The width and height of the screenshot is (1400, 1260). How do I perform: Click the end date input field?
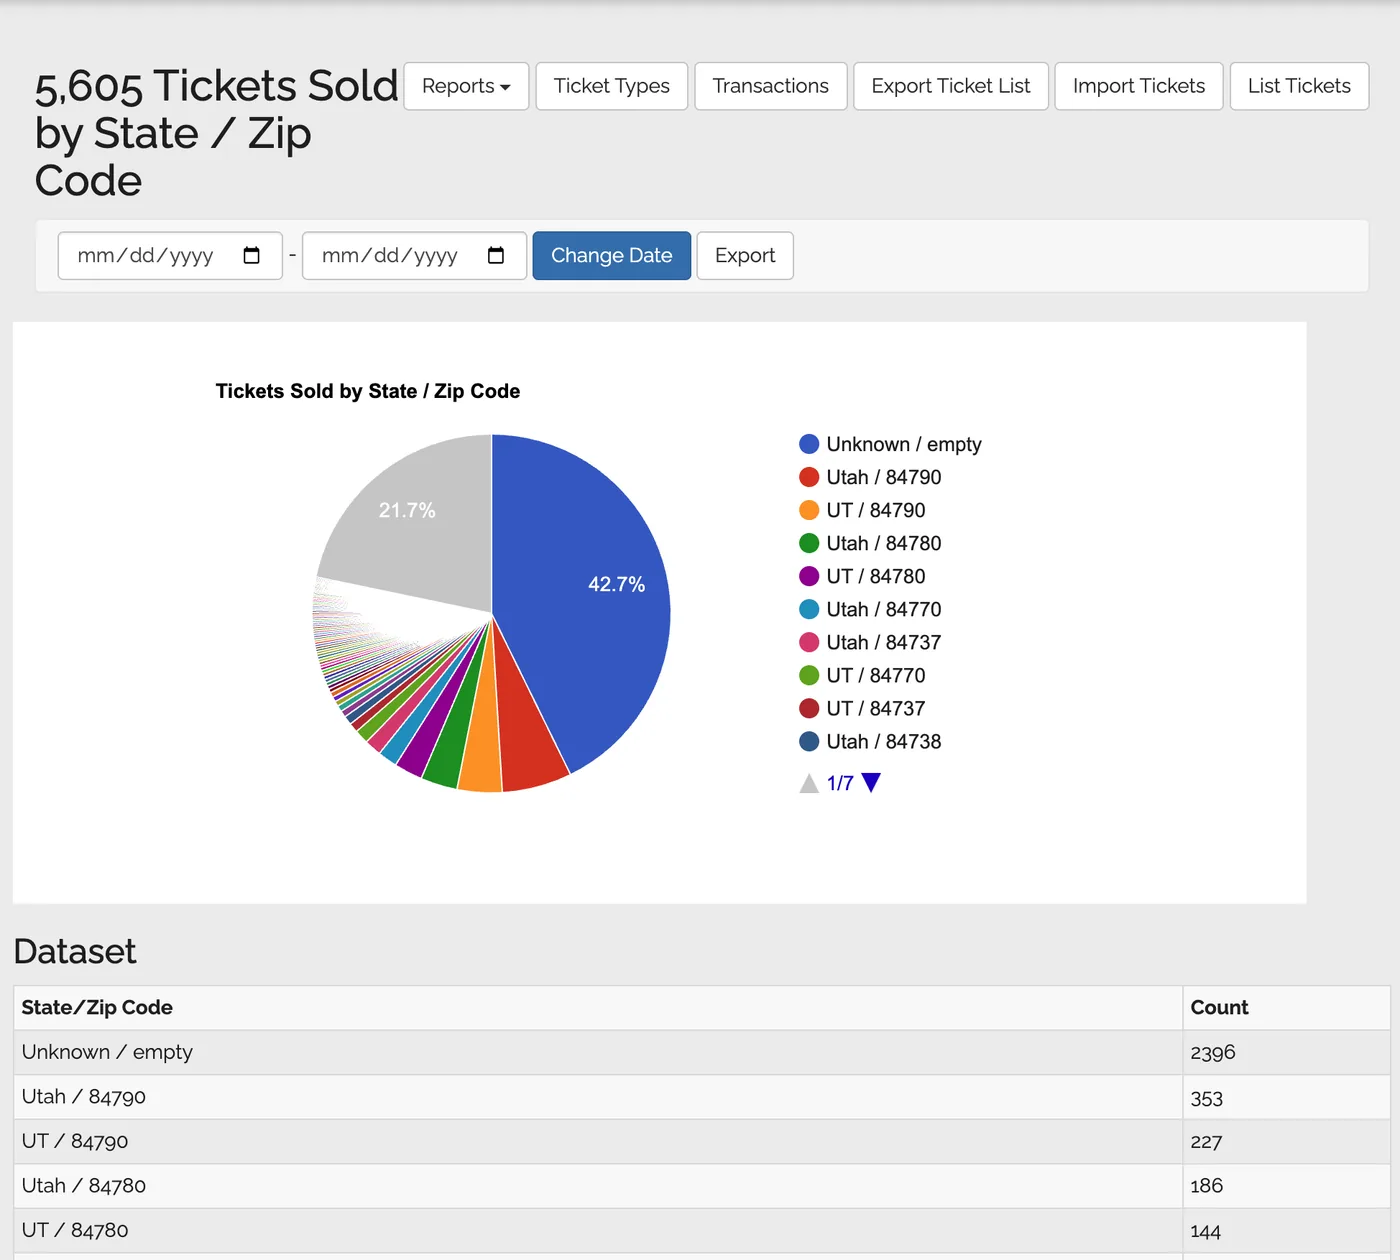pyautogui.click(x=414, y=256)
